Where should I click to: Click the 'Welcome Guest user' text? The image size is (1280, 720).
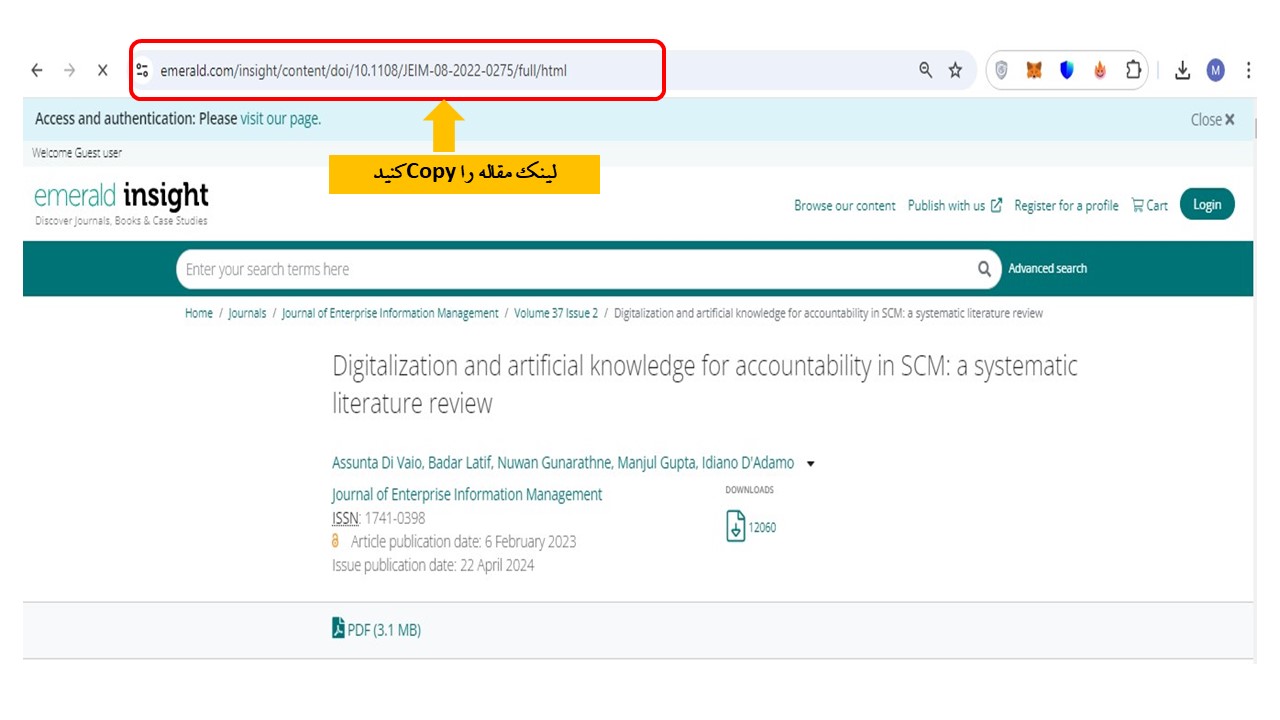point(77,153)
